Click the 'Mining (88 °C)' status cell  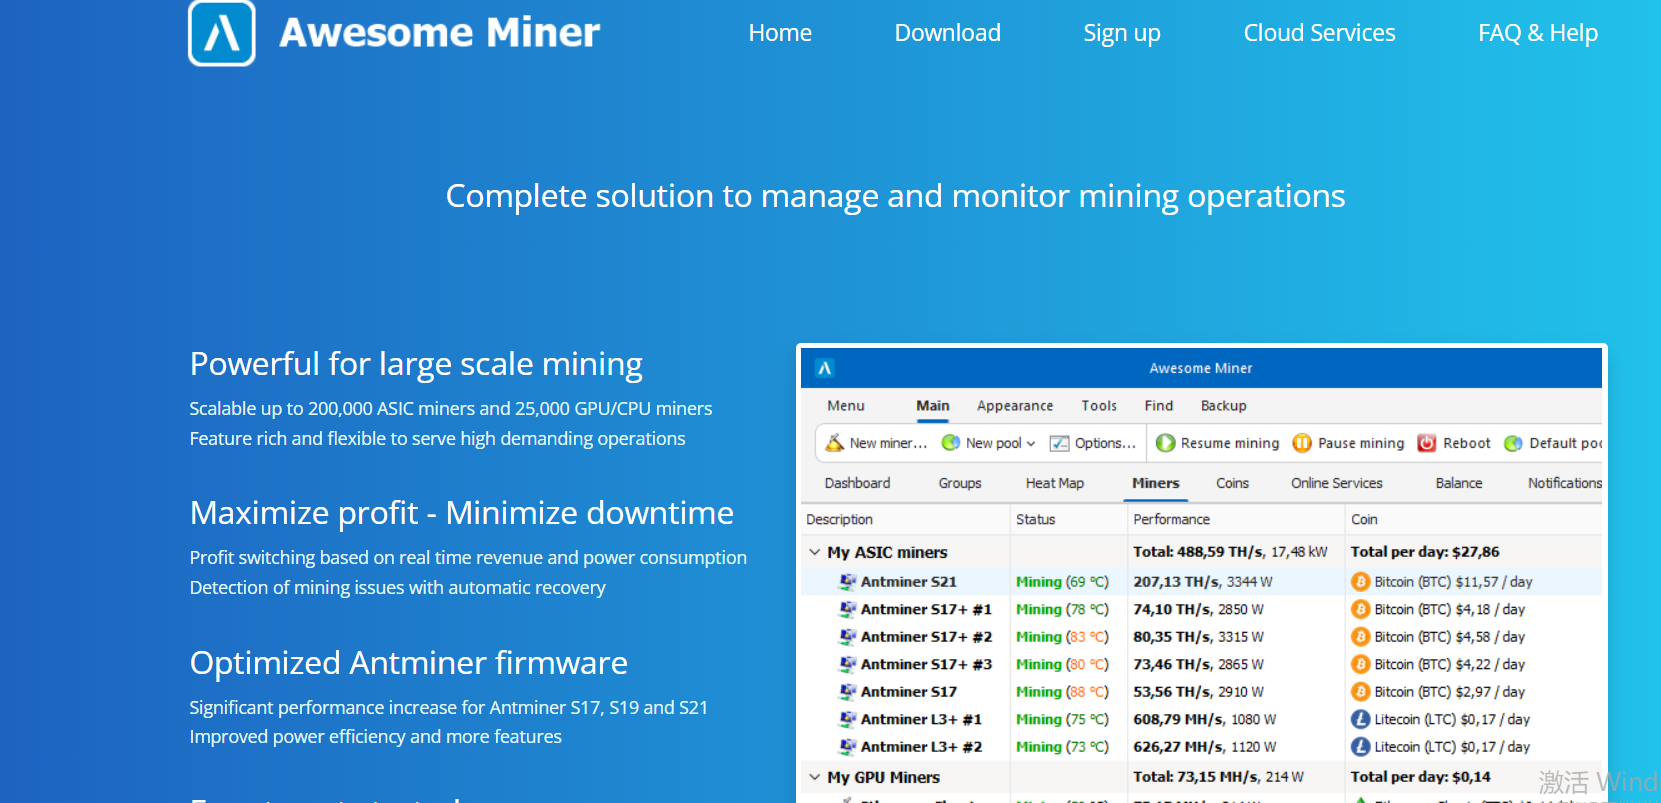[1062, 692]
